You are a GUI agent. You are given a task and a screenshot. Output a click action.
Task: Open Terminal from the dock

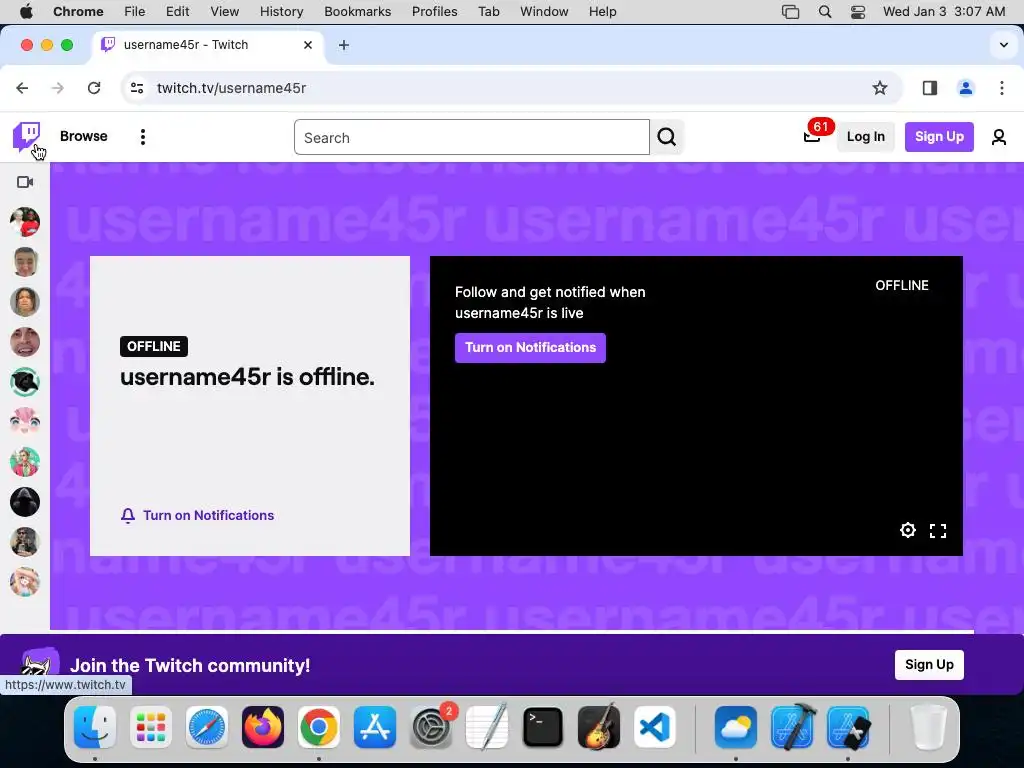[543, 727]
